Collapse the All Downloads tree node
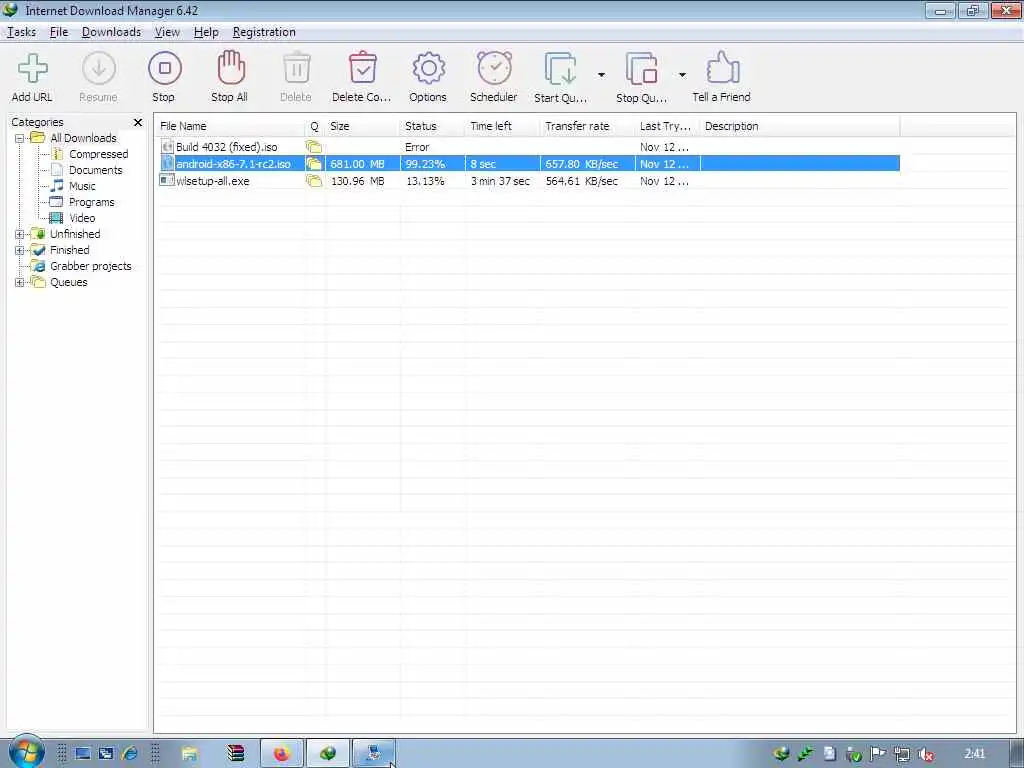1024x768 pixels. coord(20,138)
